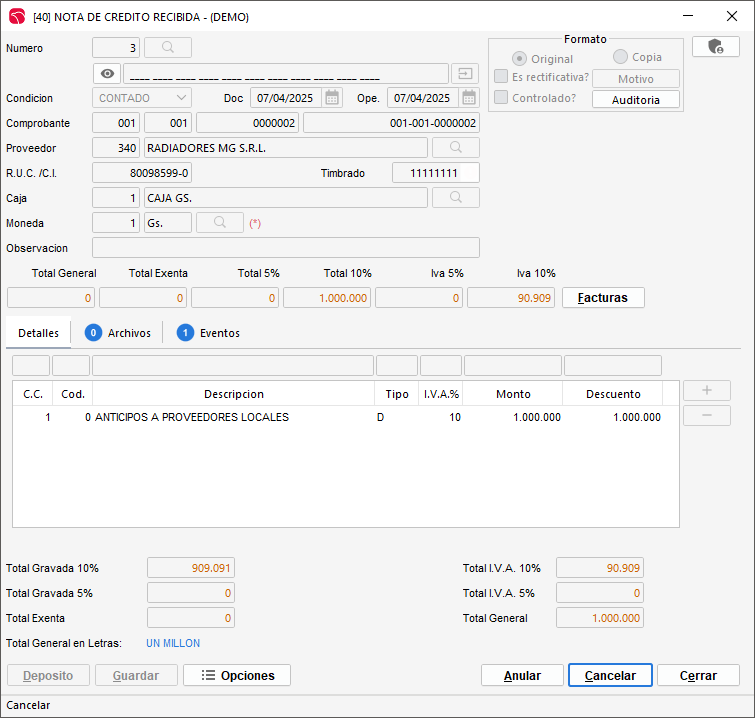Image resolution: width=755 pixels, height=718 pixels.
Task: Toggle the Es rectificativa checkbox
Action: point(501,77)
